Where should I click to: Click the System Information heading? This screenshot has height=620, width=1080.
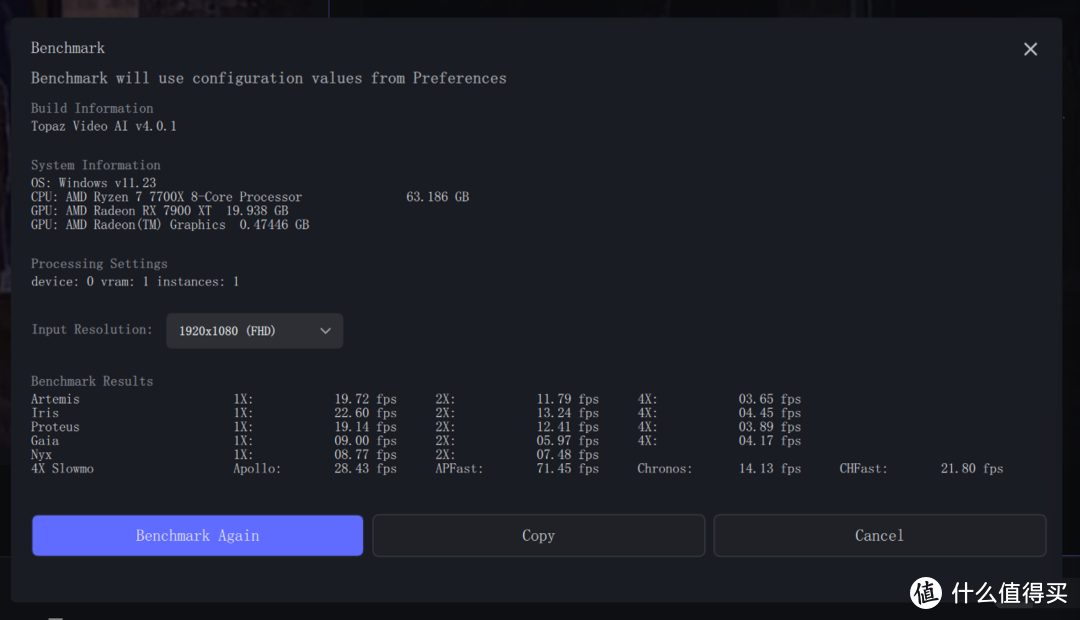click(95, 165)
